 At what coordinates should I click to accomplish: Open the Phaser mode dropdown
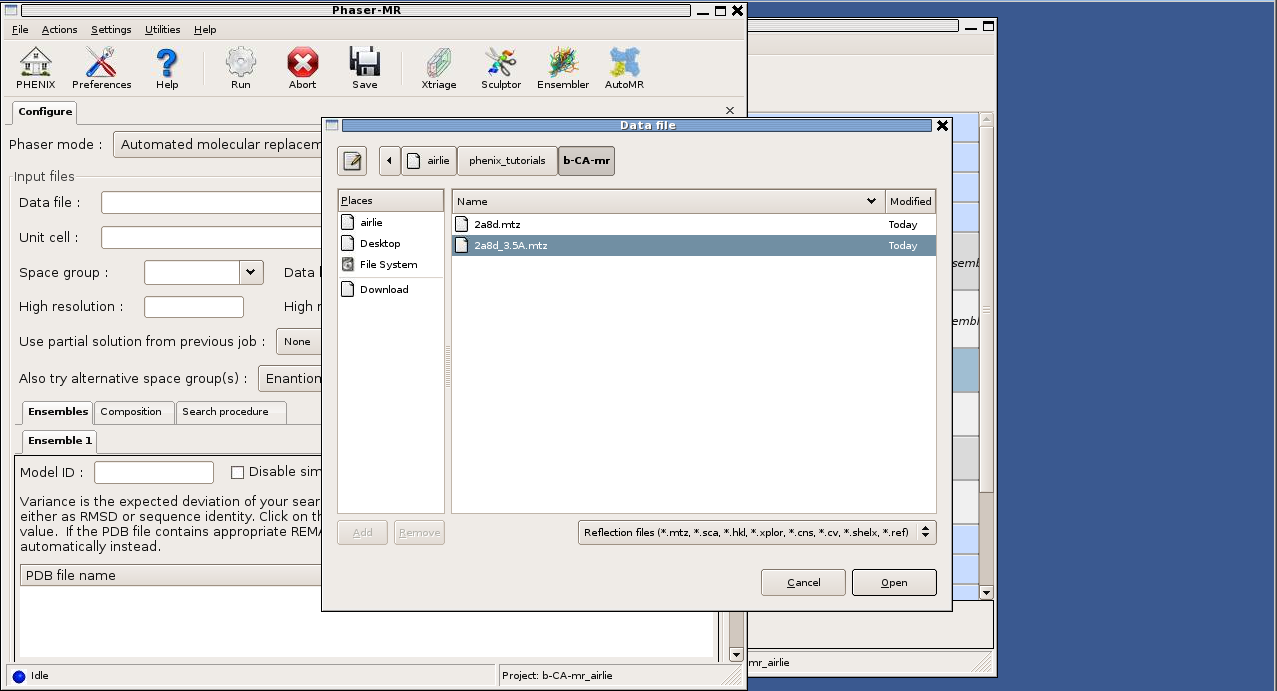point(220,145)
